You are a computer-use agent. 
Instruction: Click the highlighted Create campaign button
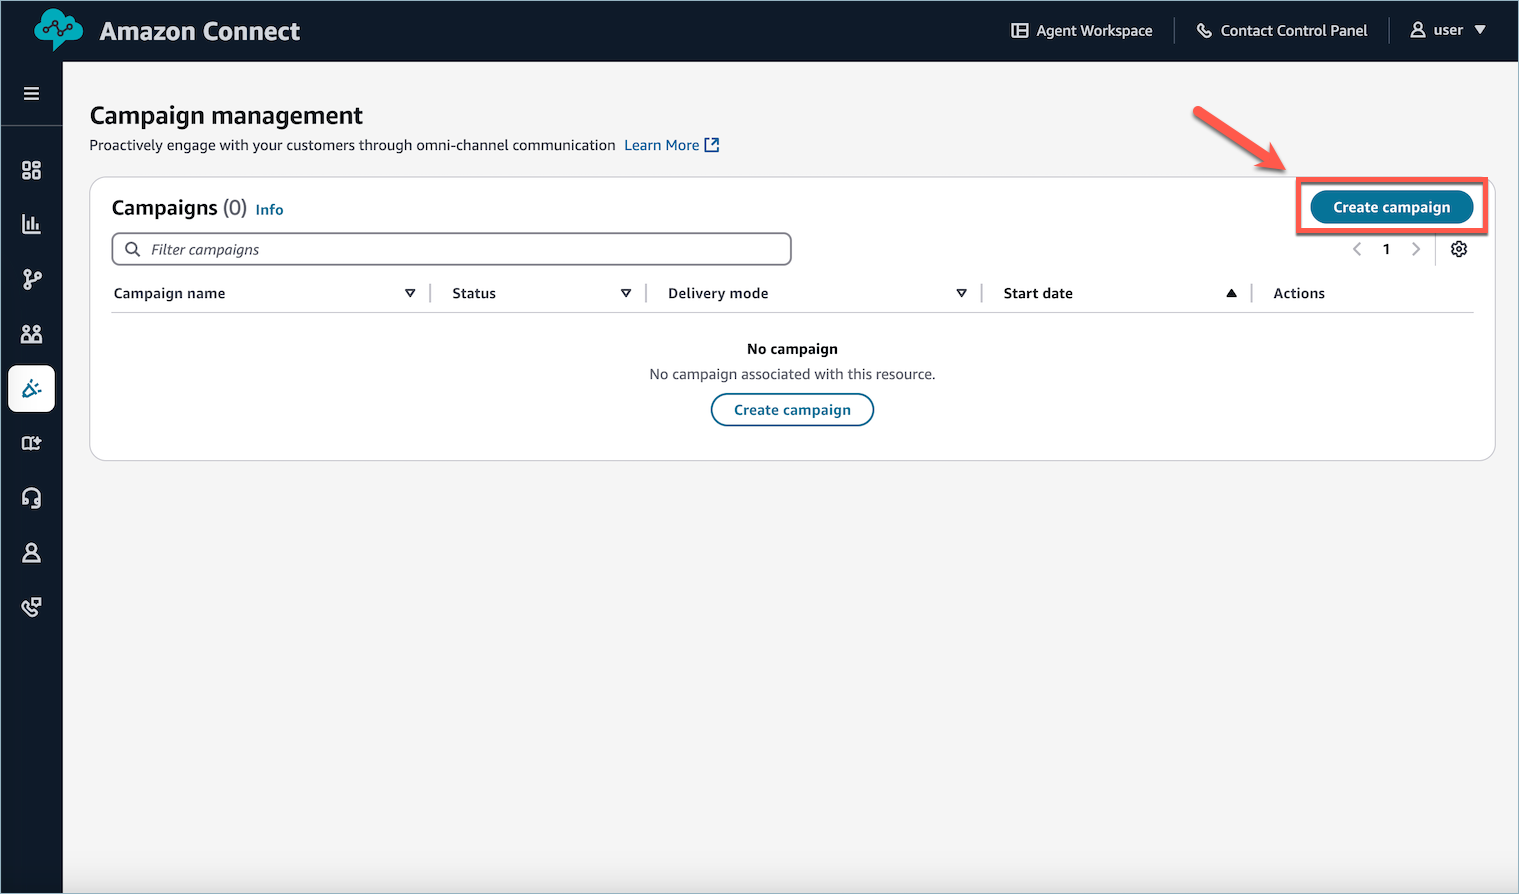pyautogui.click(x=1391, y=207)
